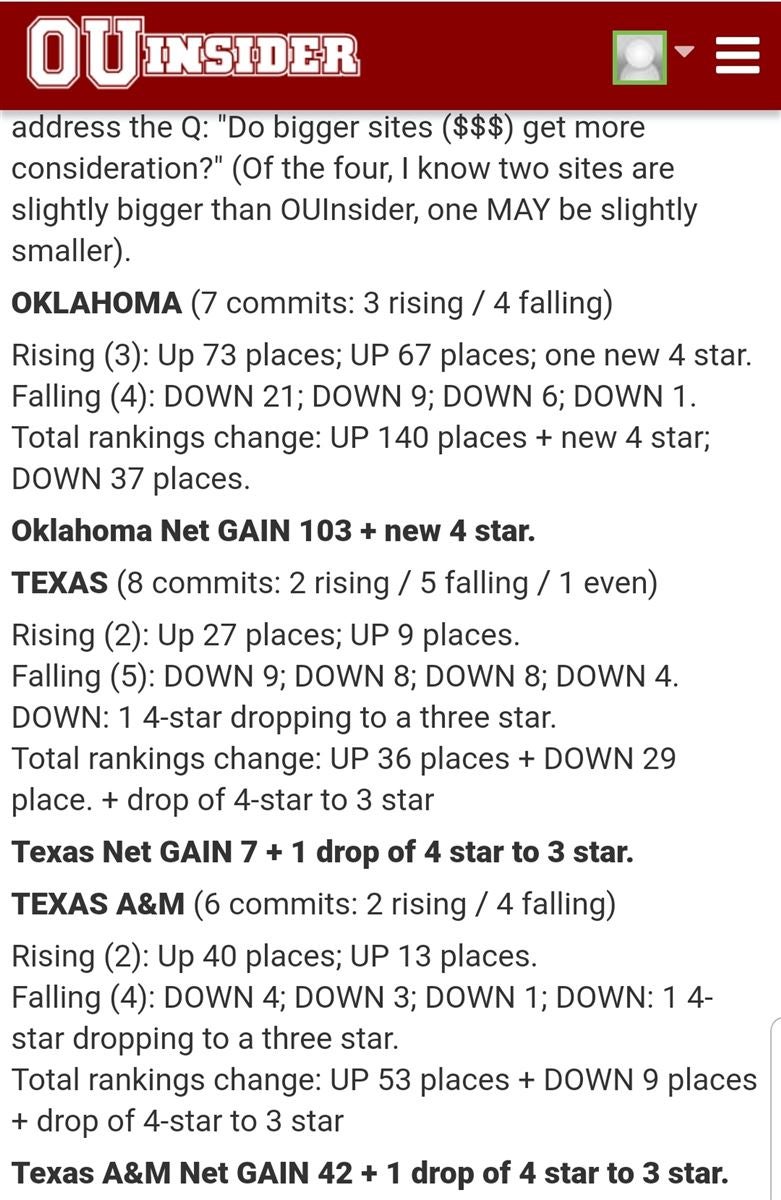The height and width of the screenshot is (1200, 781).
Task: Open the hamburger navigation menu
Action: 738,55
